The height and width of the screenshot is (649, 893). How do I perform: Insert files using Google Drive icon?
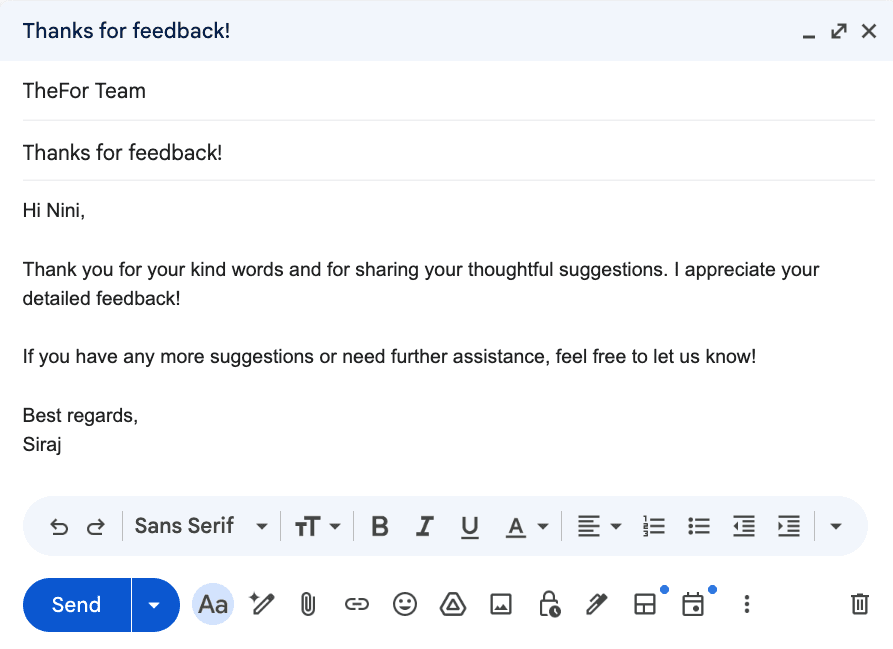[453, 604]
